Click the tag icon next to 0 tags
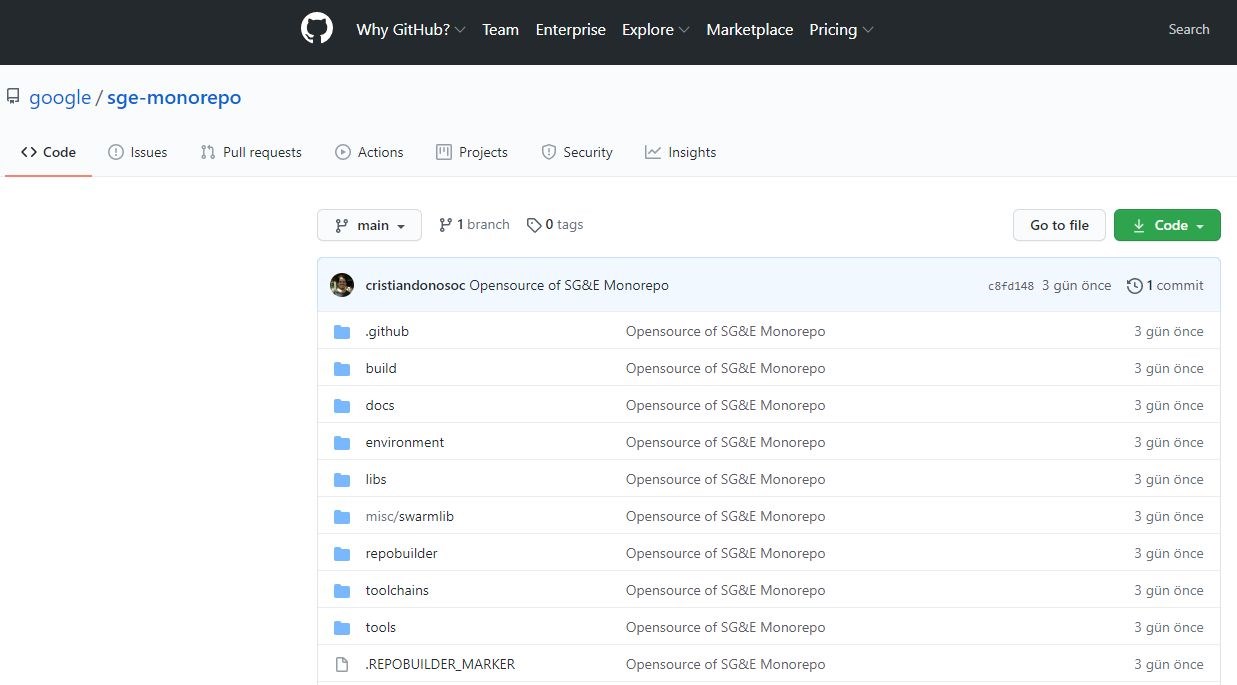Screen dimensions: 1237x685 point(534,225)
